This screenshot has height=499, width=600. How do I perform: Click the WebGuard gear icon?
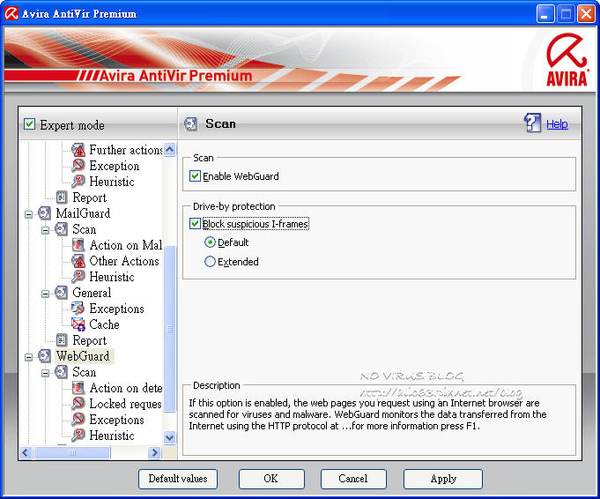pos(44,356)
